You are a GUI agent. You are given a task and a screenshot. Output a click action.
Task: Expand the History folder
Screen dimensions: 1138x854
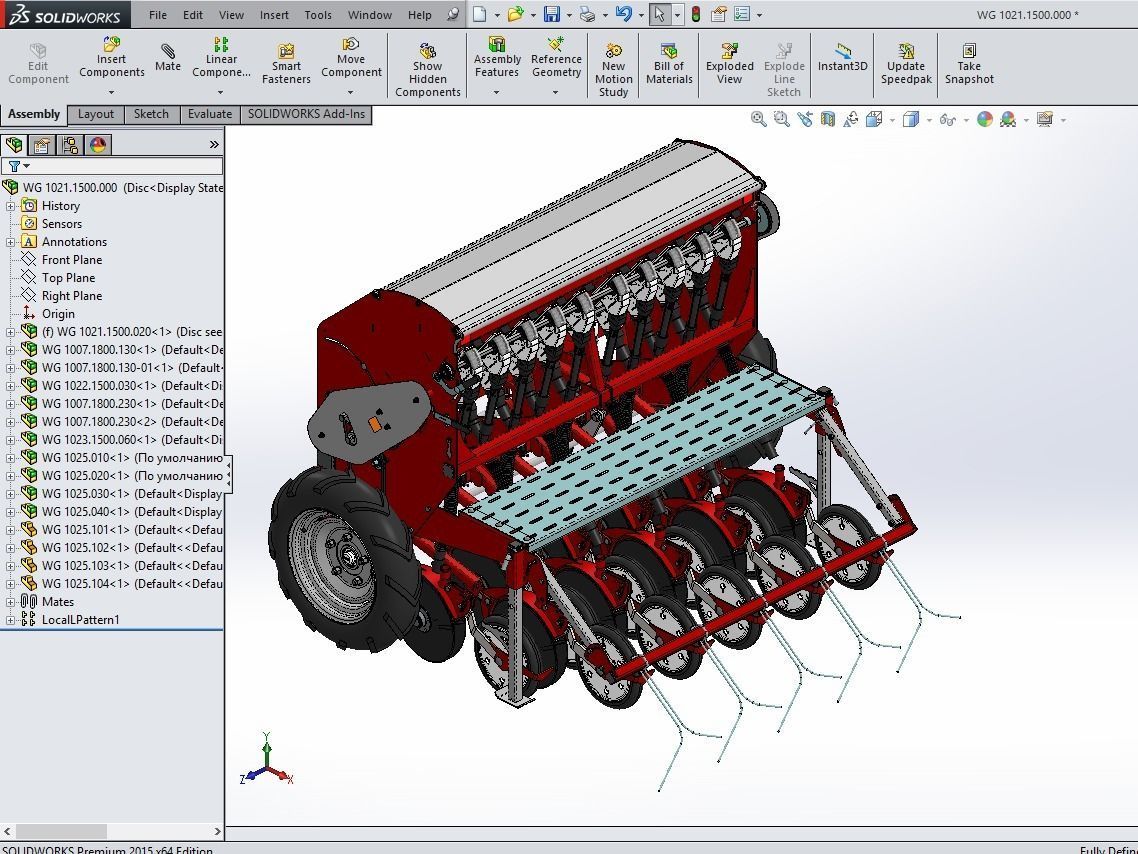pos(10,206)
